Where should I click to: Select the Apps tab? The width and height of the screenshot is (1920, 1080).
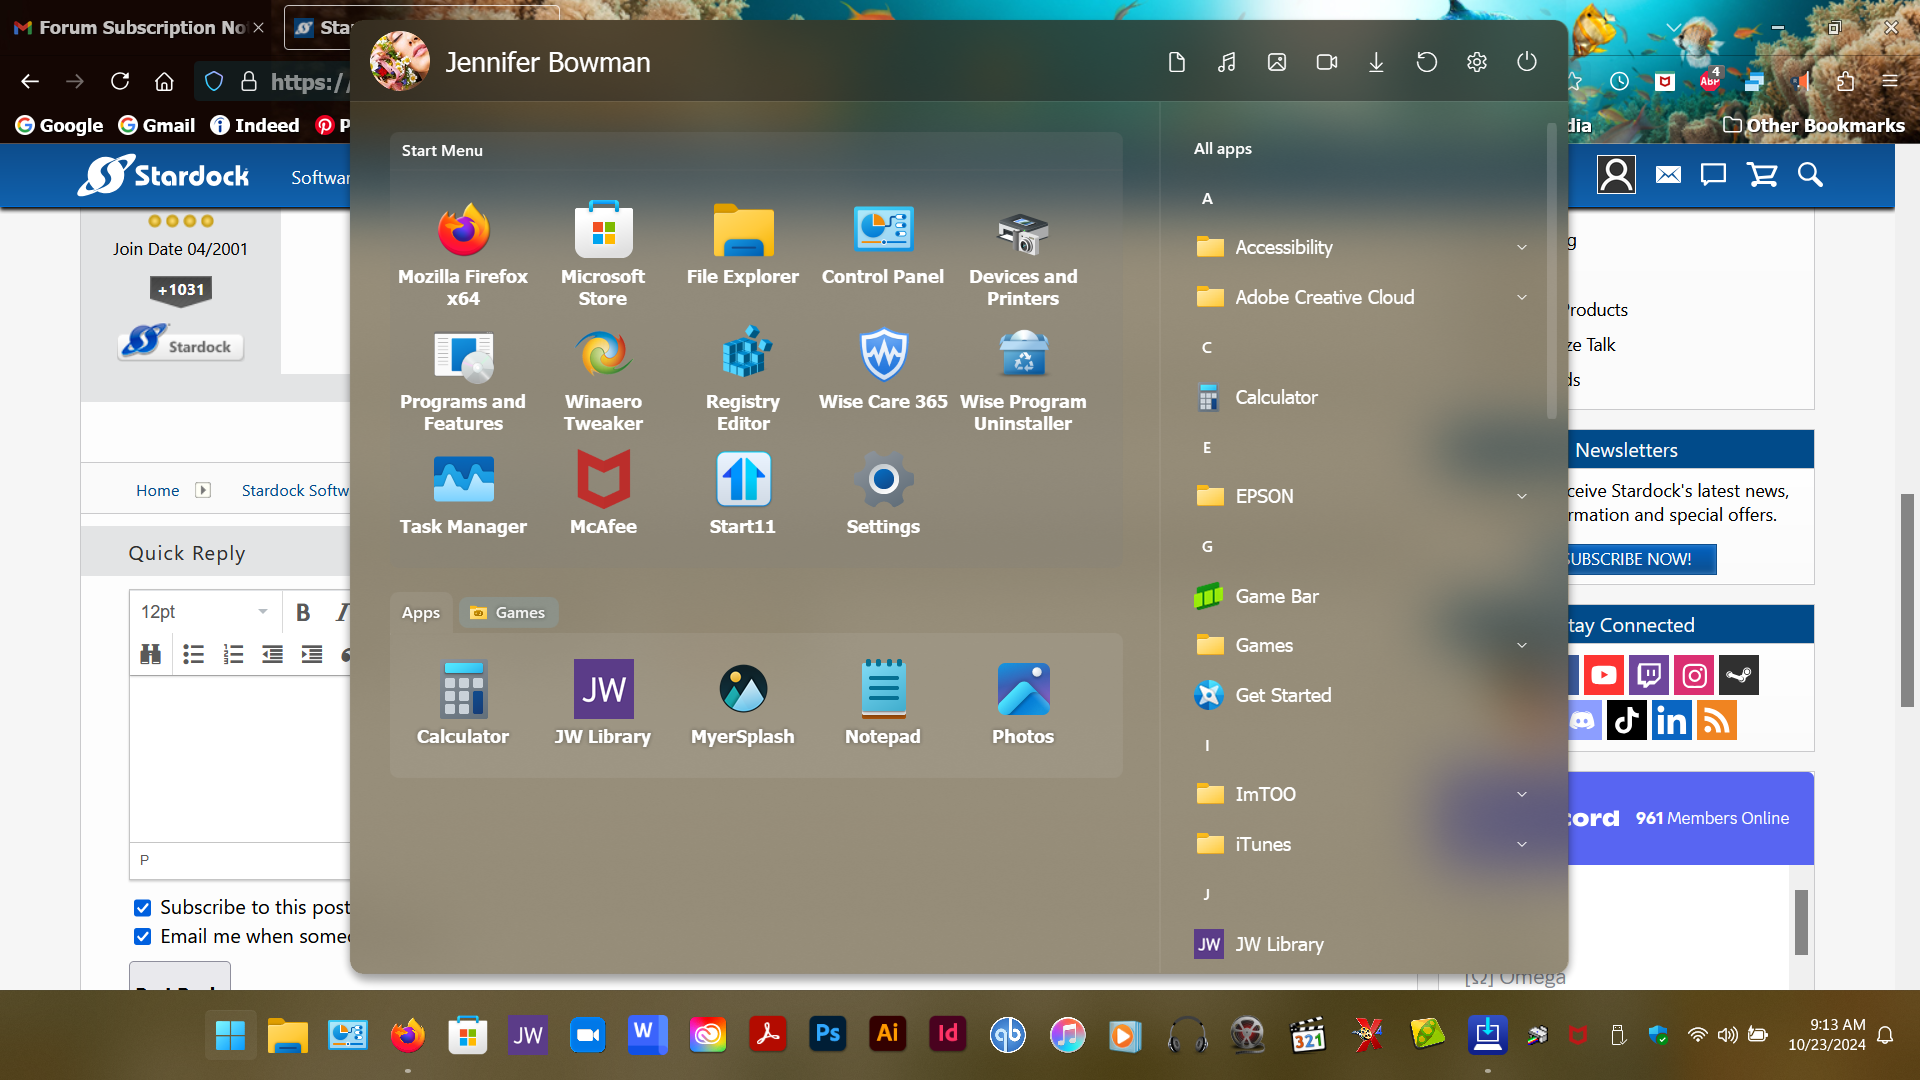pyautogui.click(x=421, y=613)
